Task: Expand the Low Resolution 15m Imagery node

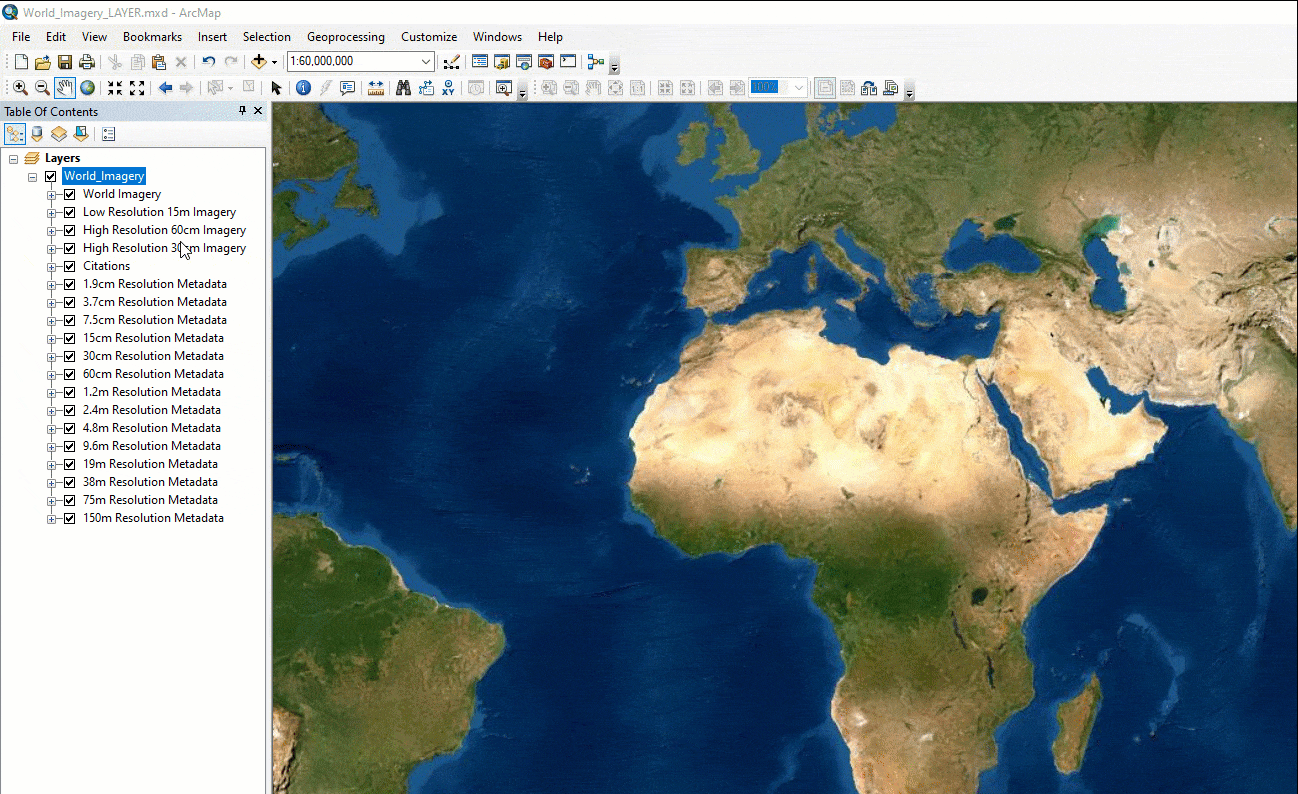Action: pos(52,211)
